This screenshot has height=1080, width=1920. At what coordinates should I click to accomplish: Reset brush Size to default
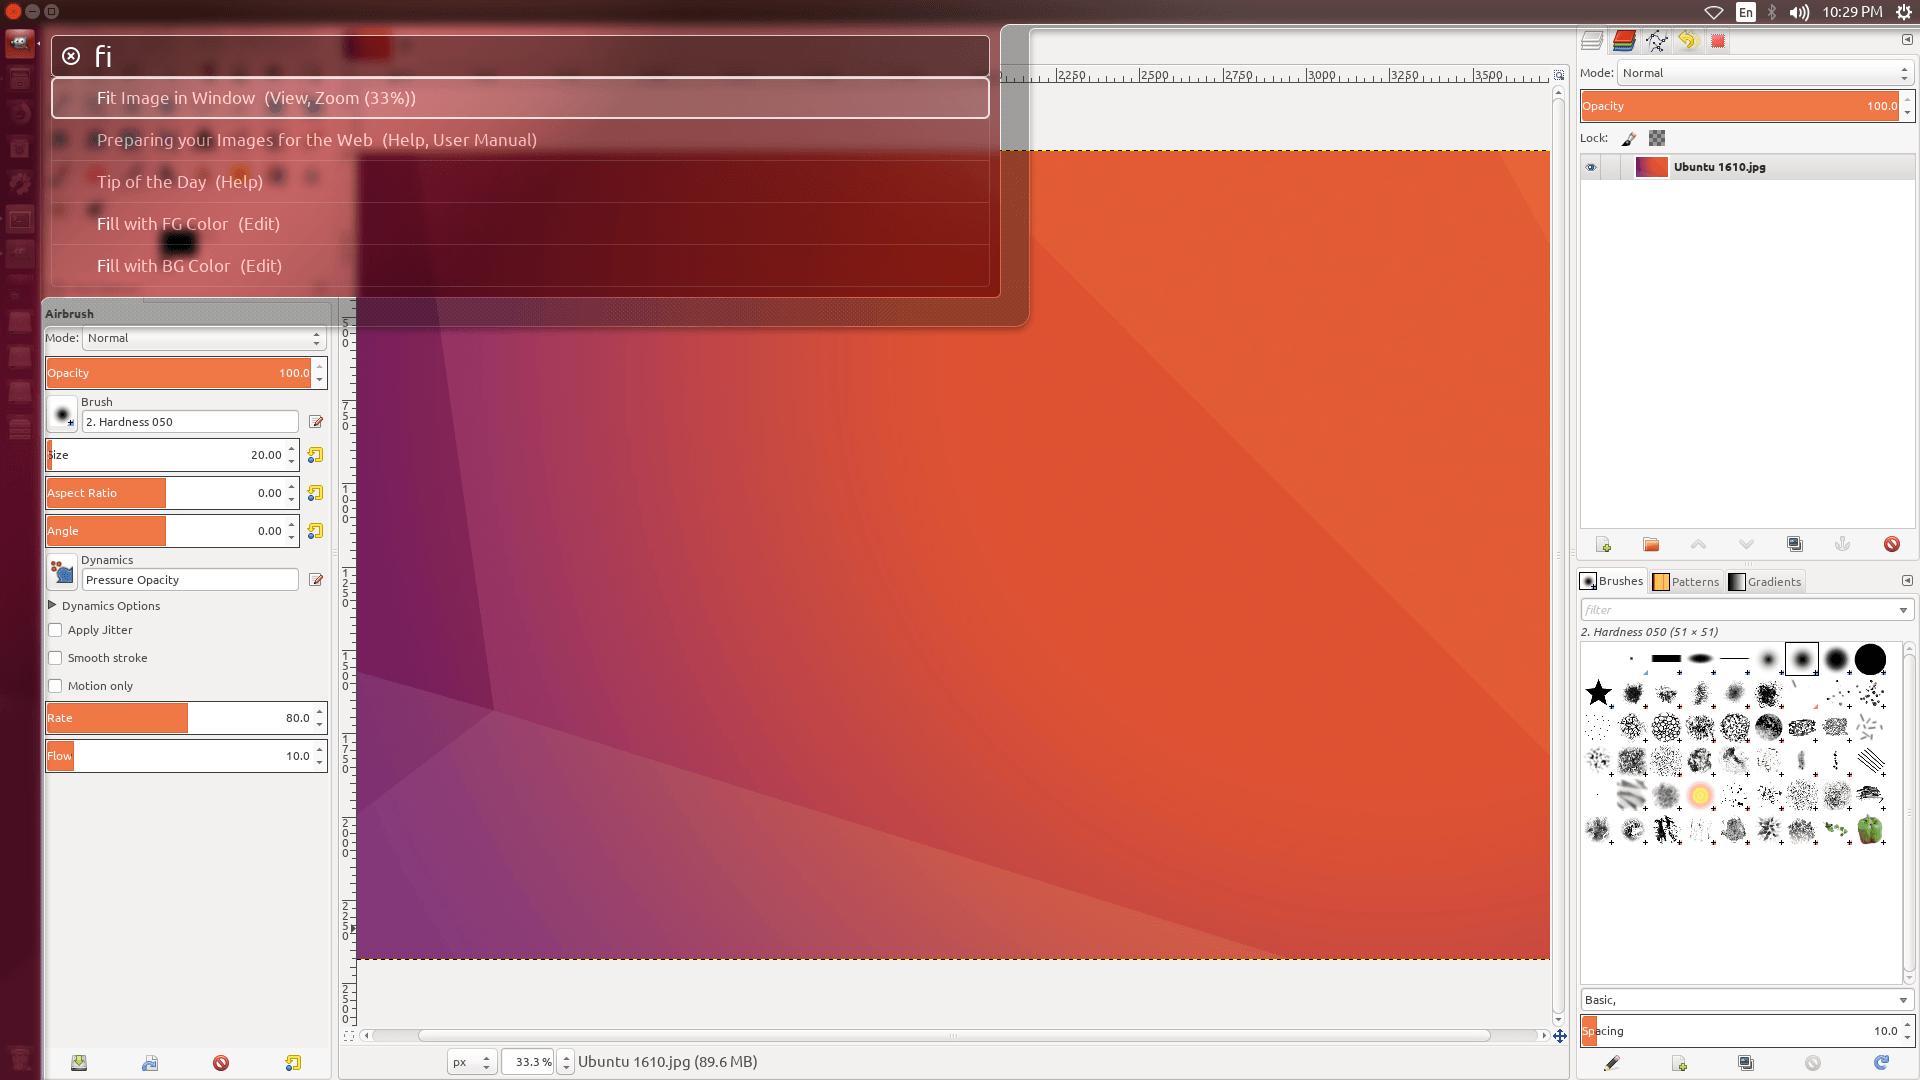click(315, 455)
